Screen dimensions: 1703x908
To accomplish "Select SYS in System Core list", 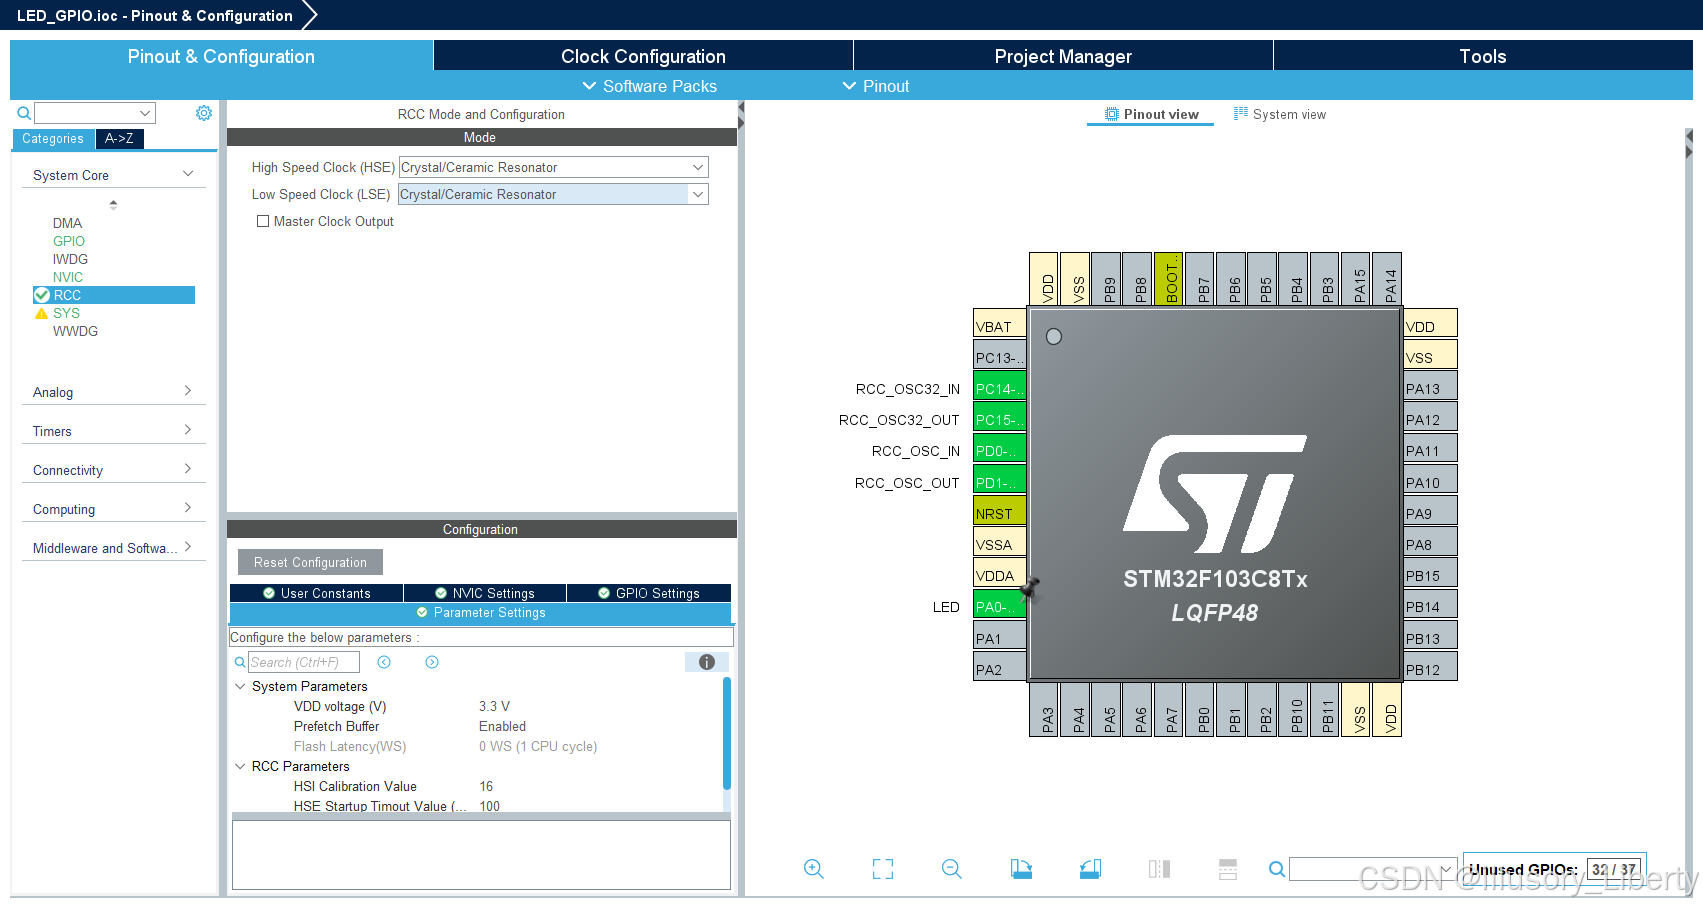I will pos(66,313).
